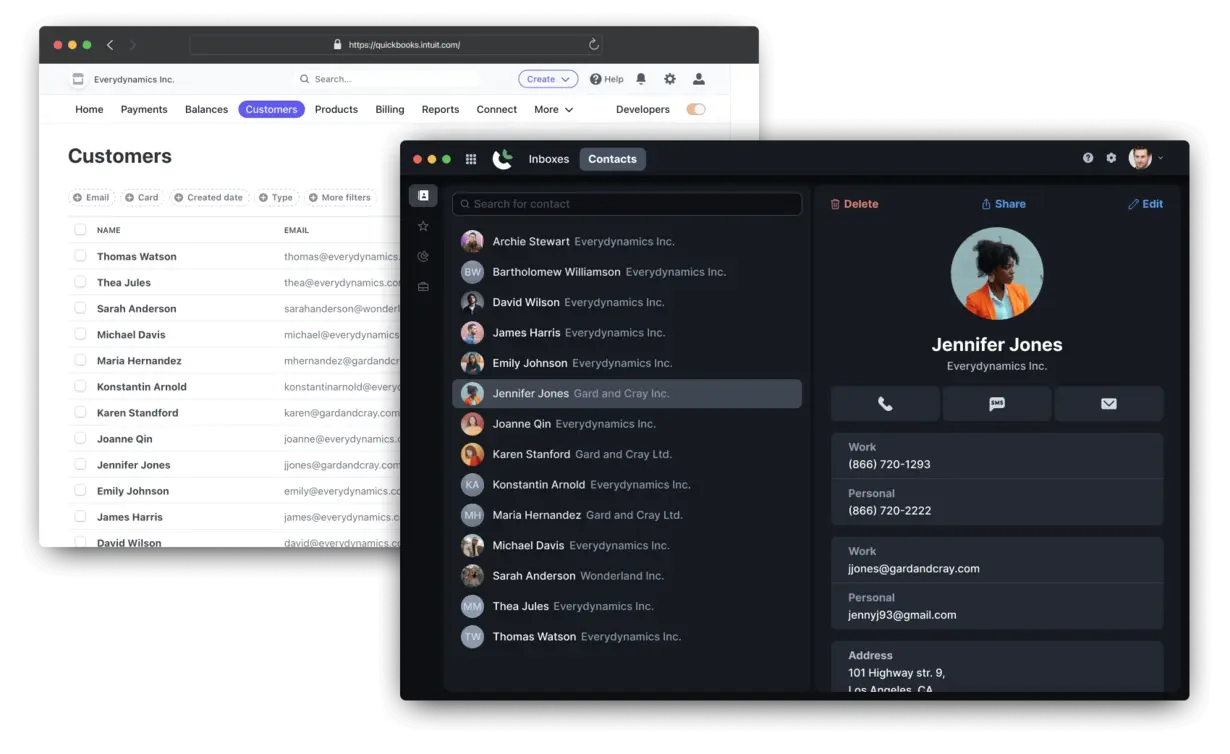Expand the user profile avatar menu
This screenshot has height=754, width=1230.
pos(1145,158)
